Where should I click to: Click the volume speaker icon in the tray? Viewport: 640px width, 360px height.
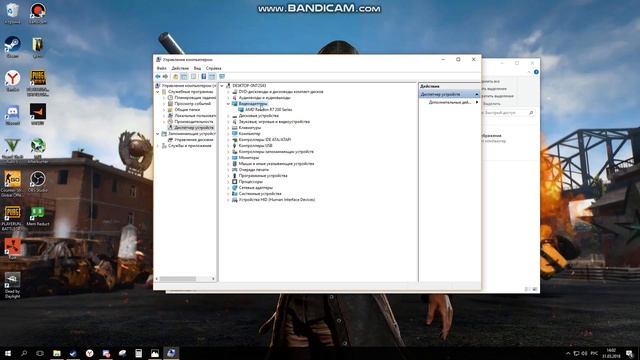pos(584,353)
